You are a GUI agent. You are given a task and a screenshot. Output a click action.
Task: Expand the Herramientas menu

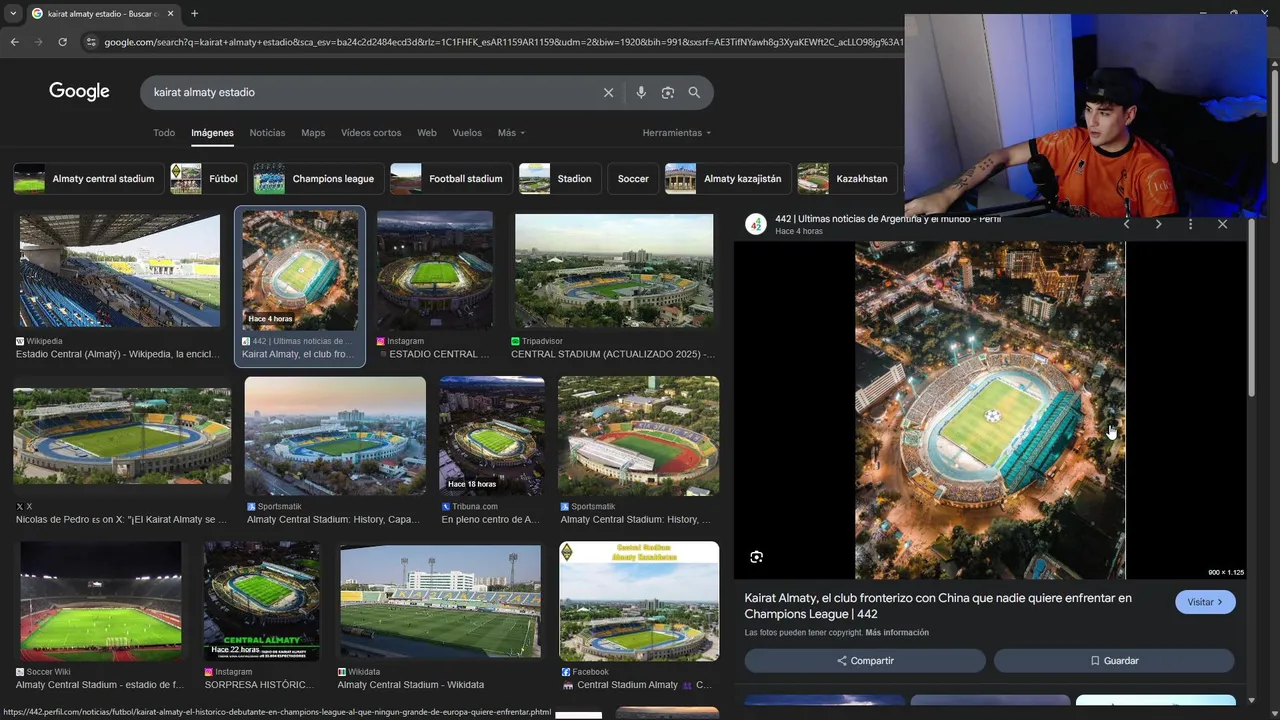677,133
